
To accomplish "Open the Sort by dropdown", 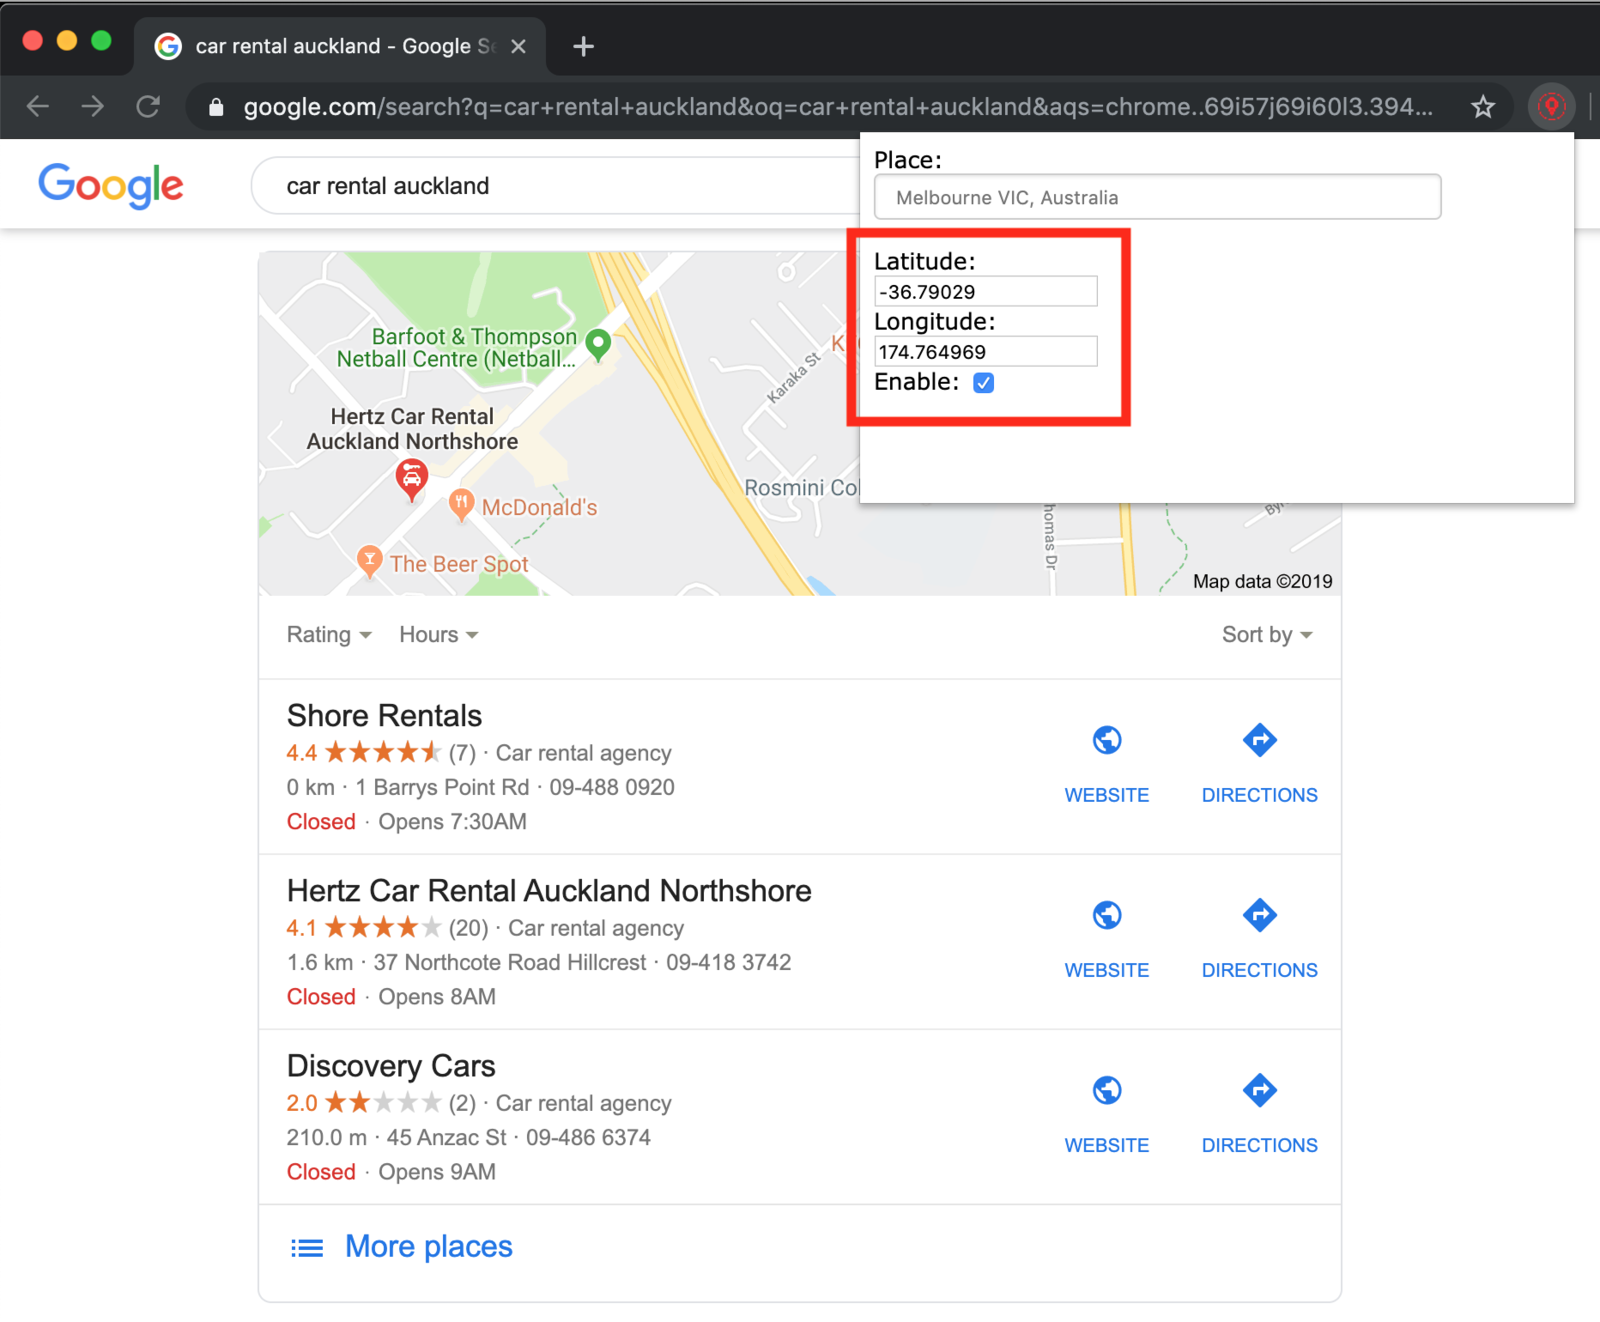I will click(1267, 635).
